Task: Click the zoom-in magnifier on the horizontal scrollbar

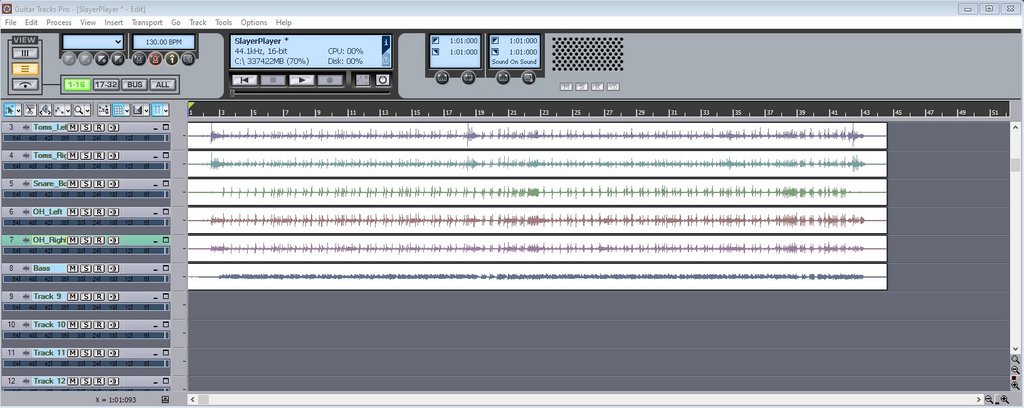Action: click(x=1004, y=399)
